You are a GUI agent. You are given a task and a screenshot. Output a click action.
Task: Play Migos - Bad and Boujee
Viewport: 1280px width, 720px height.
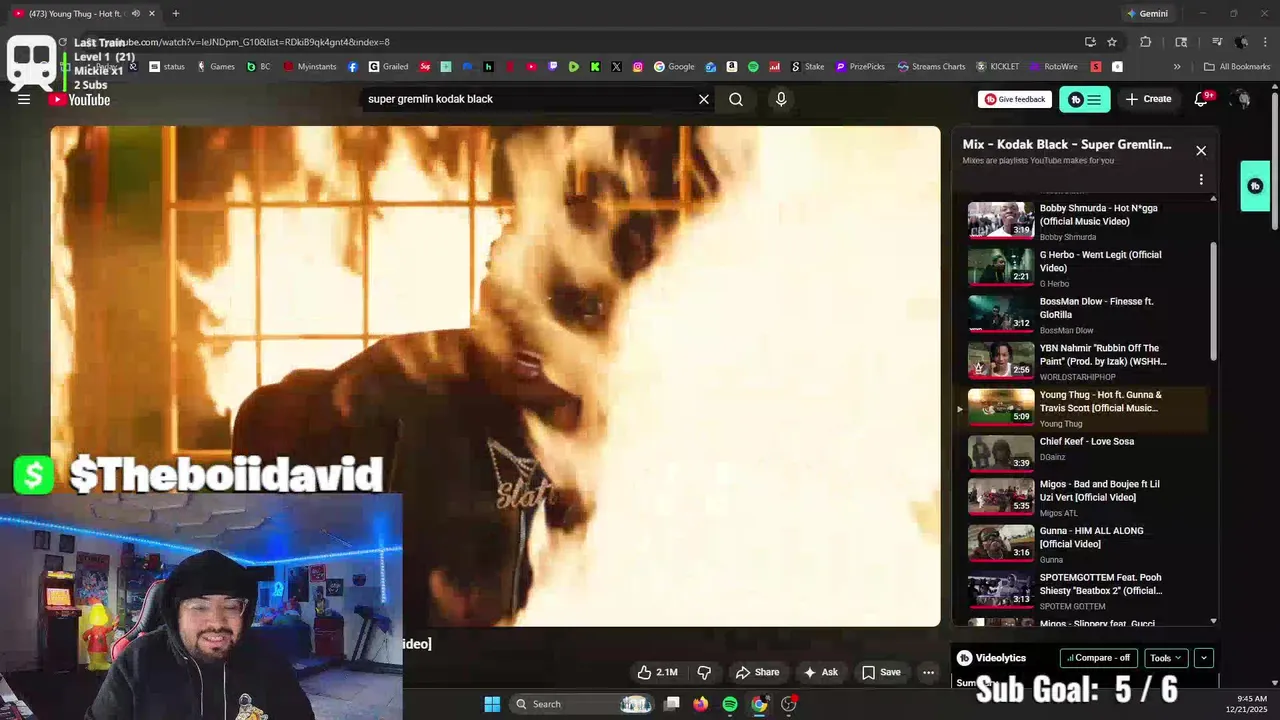1086,497
